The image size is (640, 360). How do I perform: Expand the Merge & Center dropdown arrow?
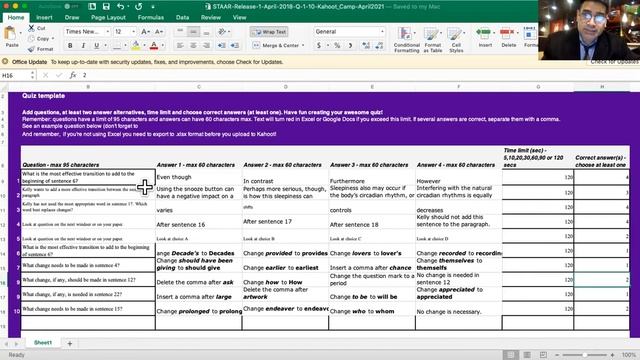point(303,45)
